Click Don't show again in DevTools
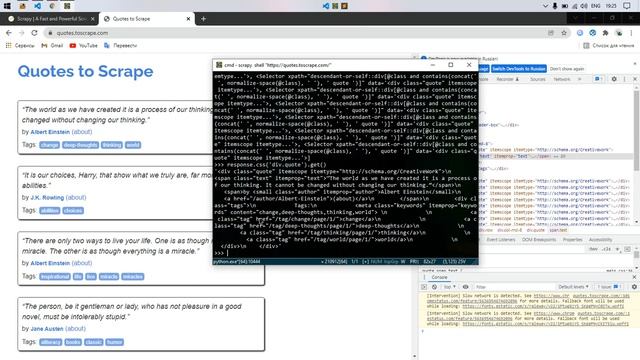640x360 pixels. tap(567, 69)
